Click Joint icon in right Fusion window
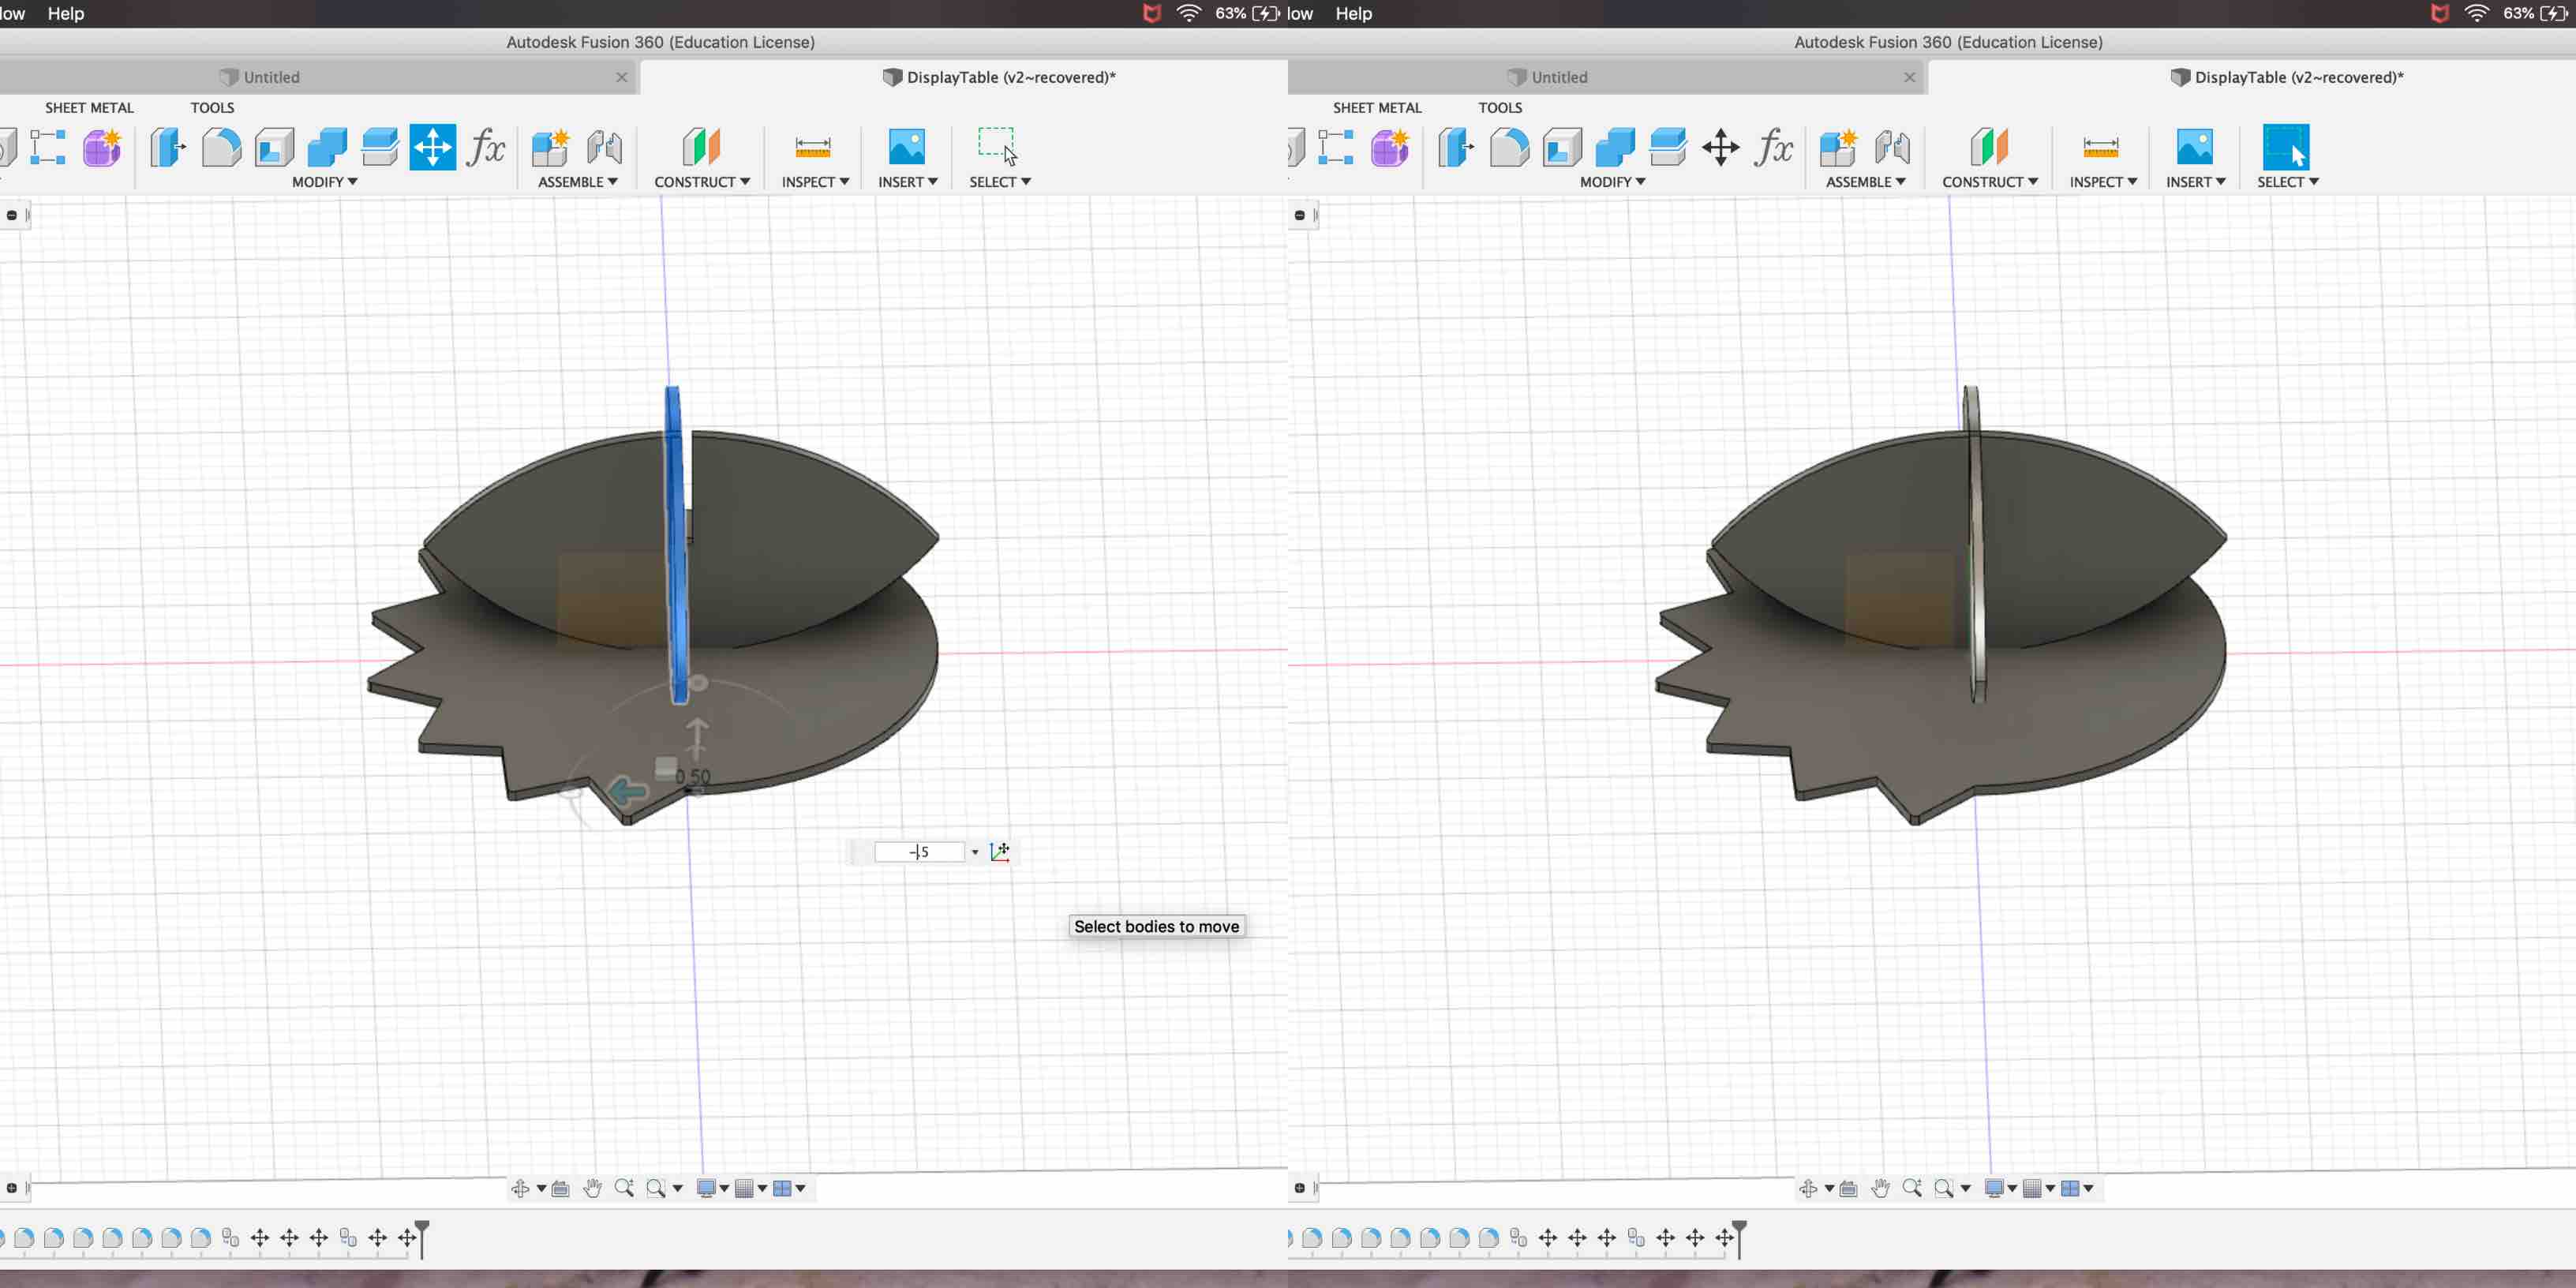The image size is (2576, 1288). tap(1892, 148)
